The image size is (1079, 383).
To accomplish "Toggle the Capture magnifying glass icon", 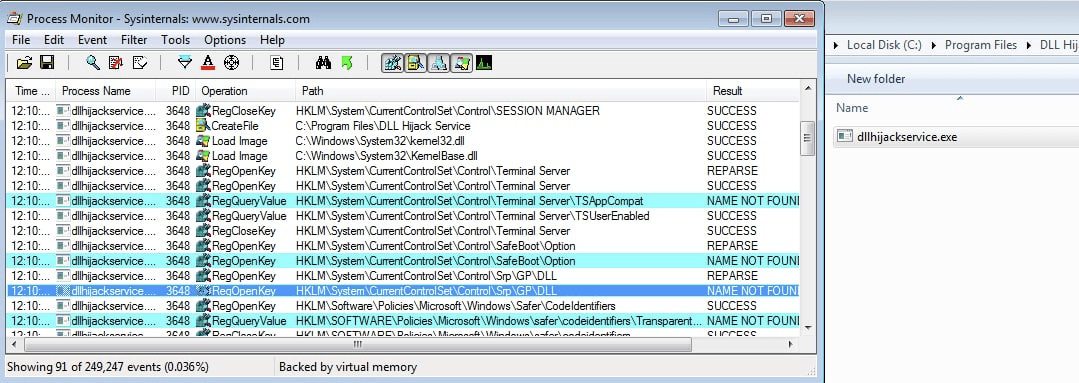I will [93, 63].
